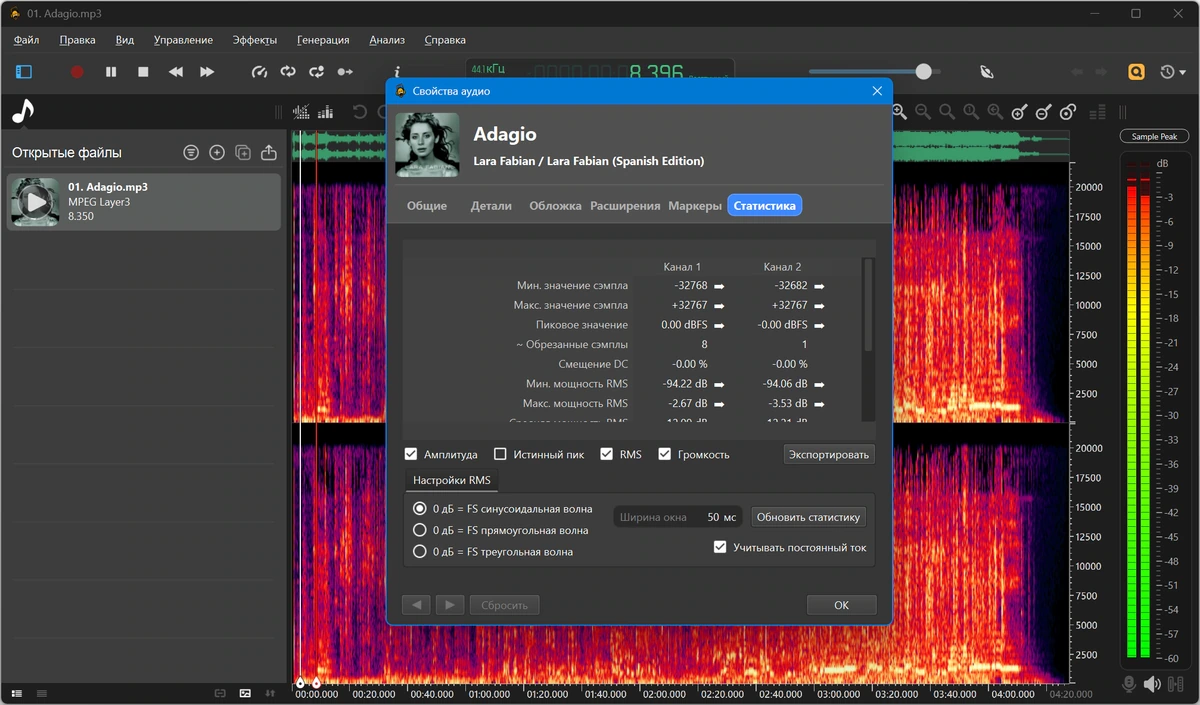The width and height of the screenshot is (1200, 705).
Task: Click the plain magnifier zoom icon
Action: coord(947,112)
